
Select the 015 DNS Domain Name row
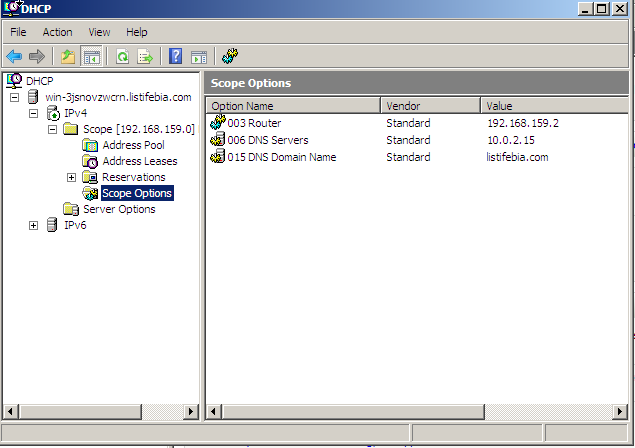417,157
